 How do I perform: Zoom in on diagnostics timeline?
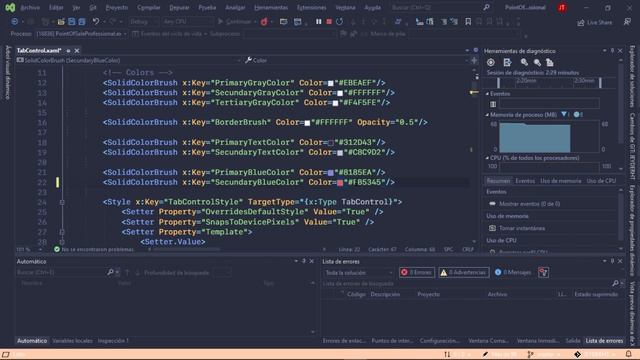[524, 62]
